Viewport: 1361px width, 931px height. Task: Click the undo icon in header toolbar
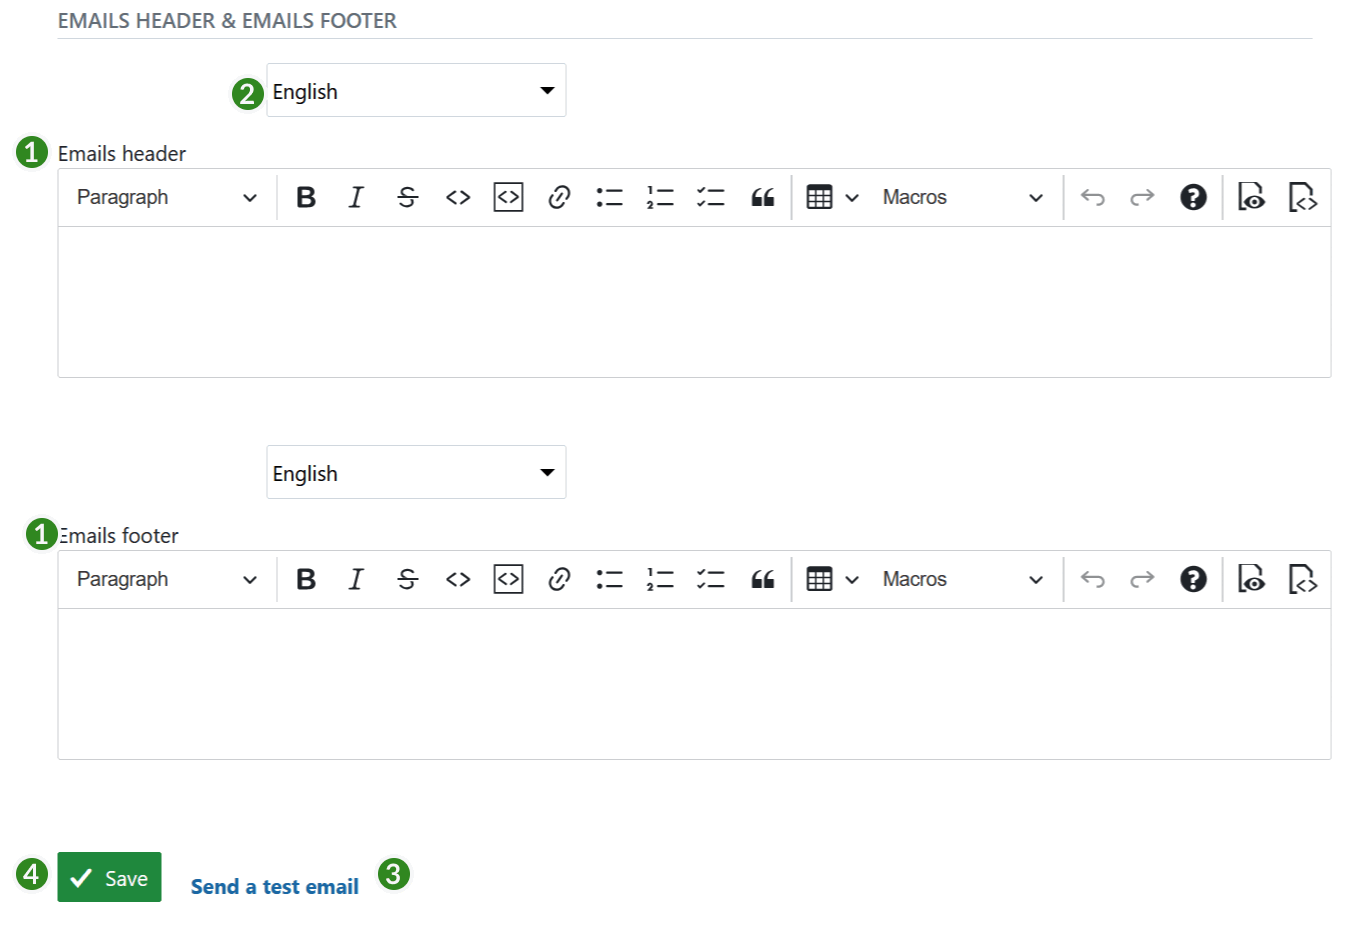1092,197
